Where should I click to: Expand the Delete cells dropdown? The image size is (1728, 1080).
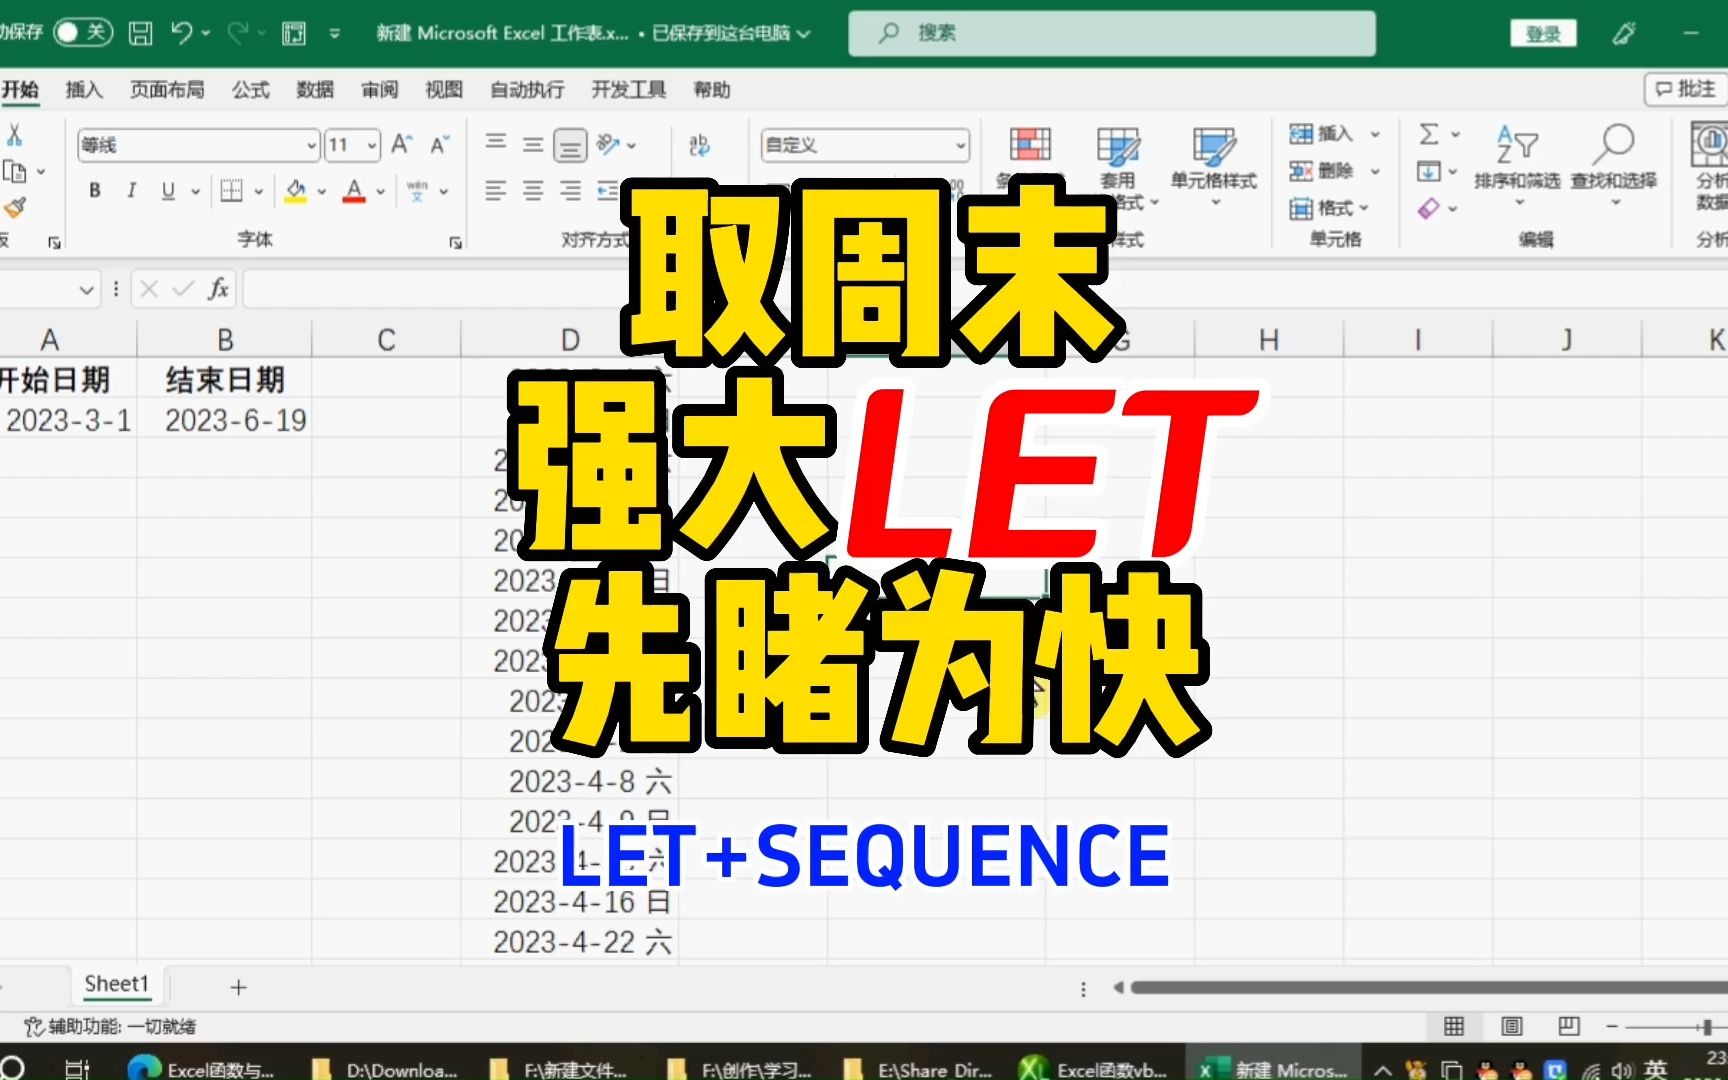point(1375,171)
